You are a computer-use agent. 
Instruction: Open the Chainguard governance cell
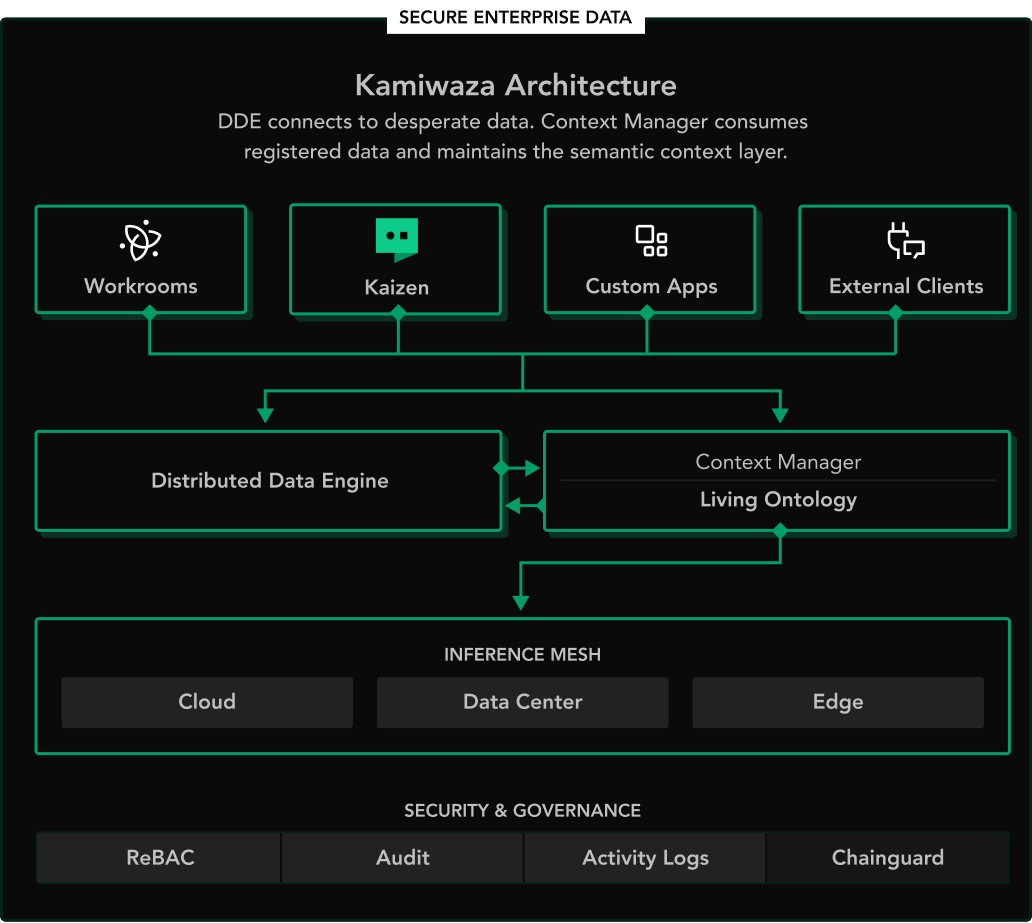point(888,857)
